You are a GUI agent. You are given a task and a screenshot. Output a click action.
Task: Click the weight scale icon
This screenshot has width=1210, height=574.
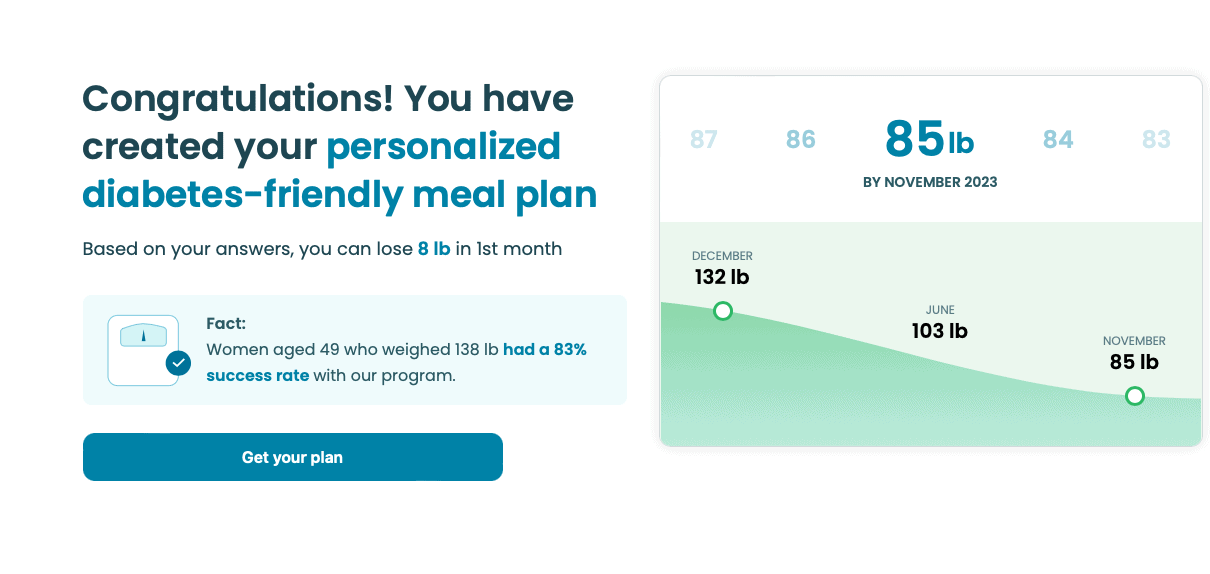(x=143, y=350)
